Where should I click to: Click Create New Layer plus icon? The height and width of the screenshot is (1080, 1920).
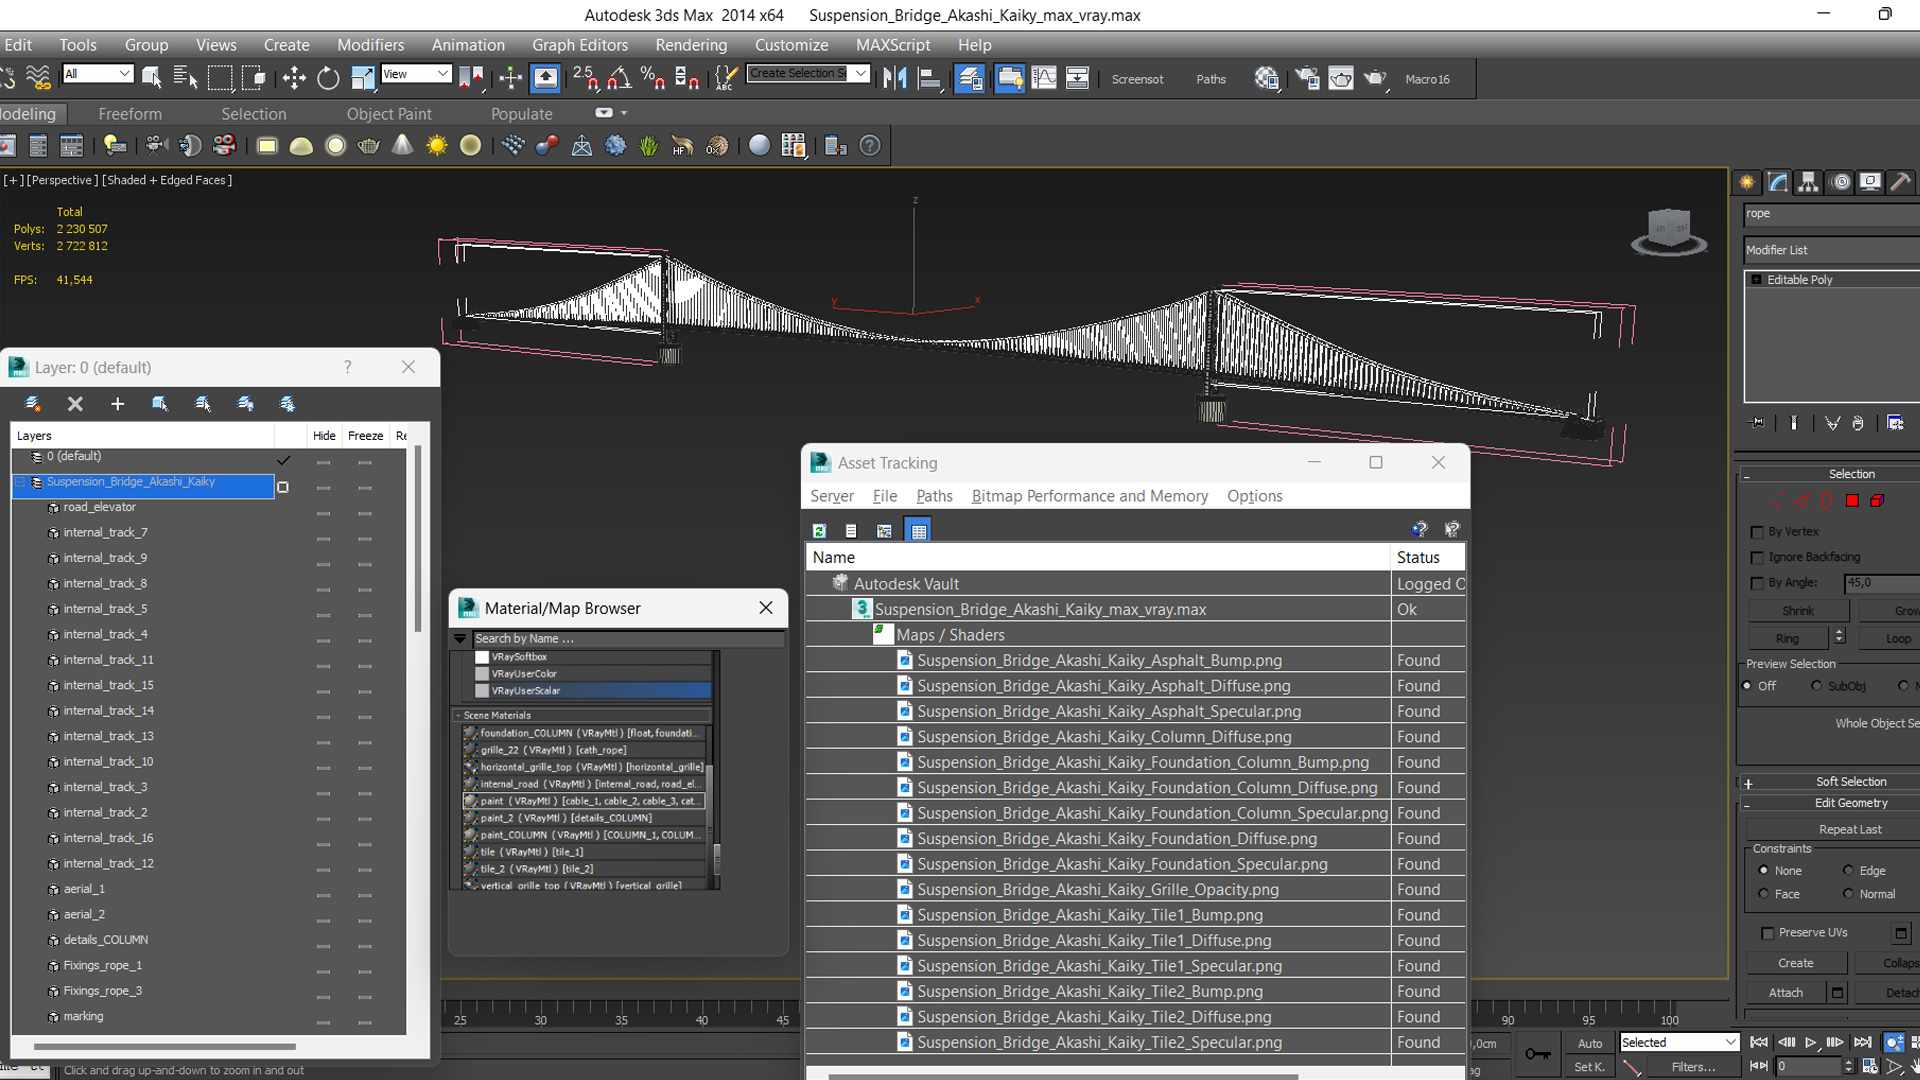(117, 404)
